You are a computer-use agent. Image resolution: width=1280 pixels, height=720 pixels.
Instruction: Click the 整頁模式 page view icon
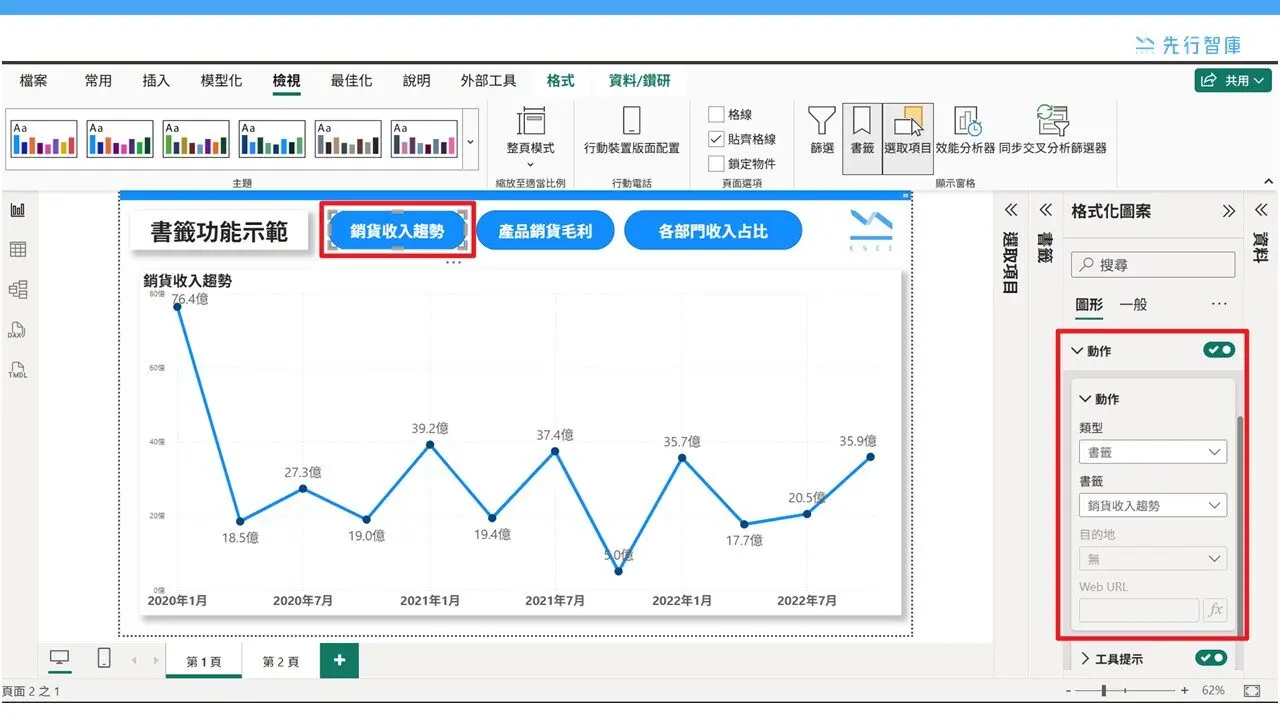tap(531, 122)
